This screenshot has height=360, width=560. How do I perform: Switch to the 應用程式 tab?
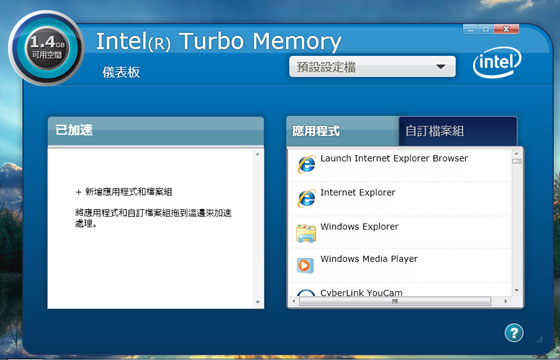click(343, 131)
